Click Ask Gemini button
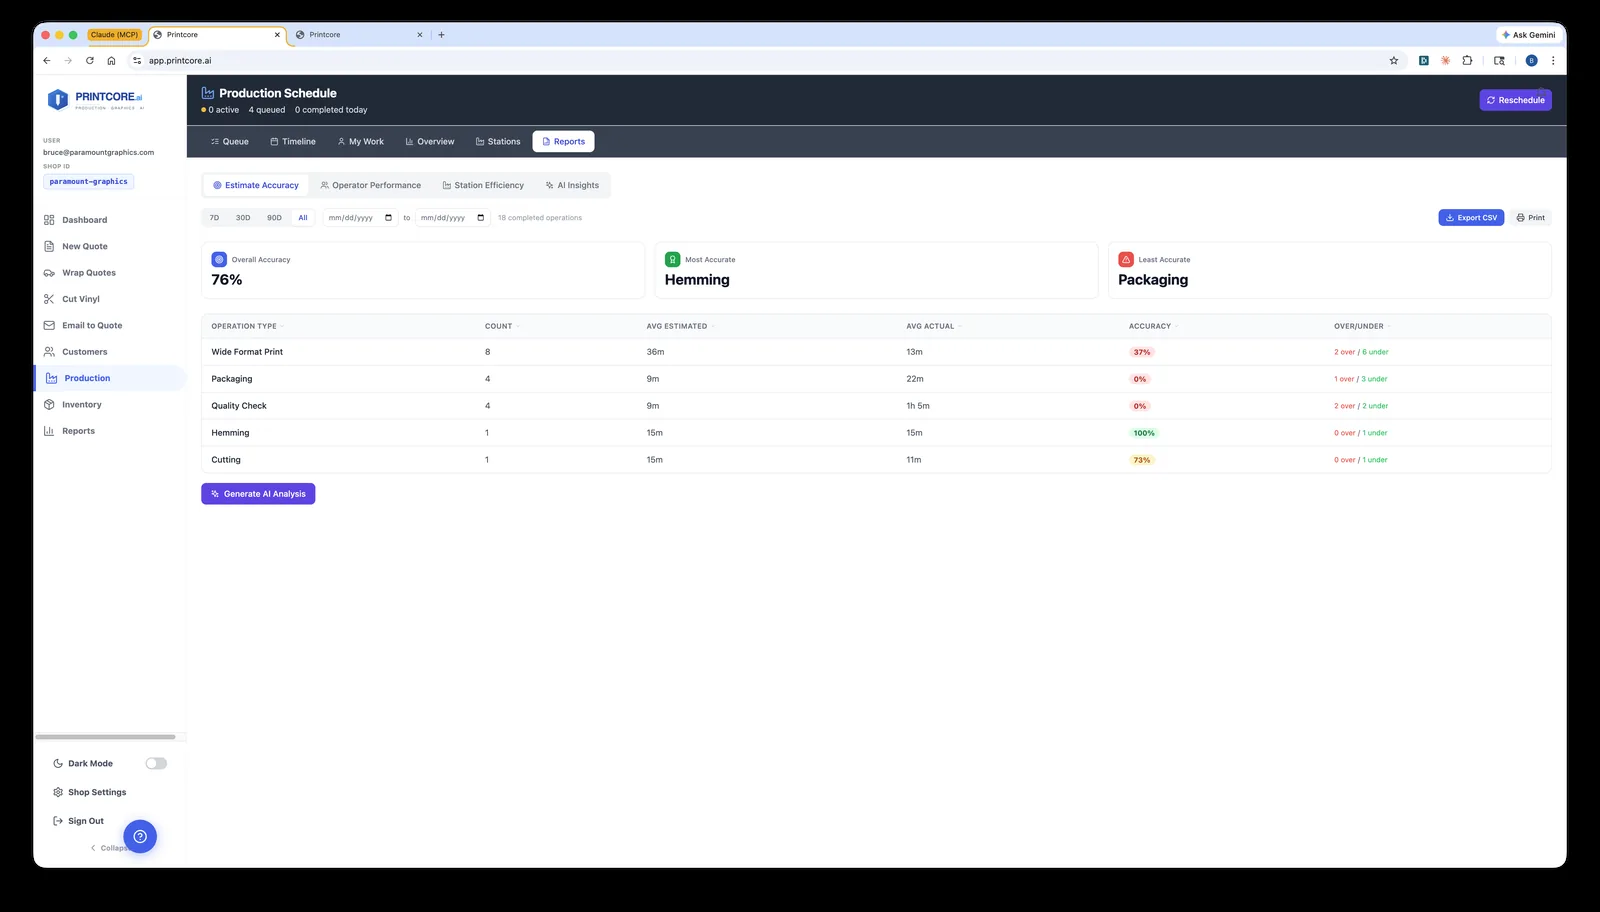 coord(1528,35)
